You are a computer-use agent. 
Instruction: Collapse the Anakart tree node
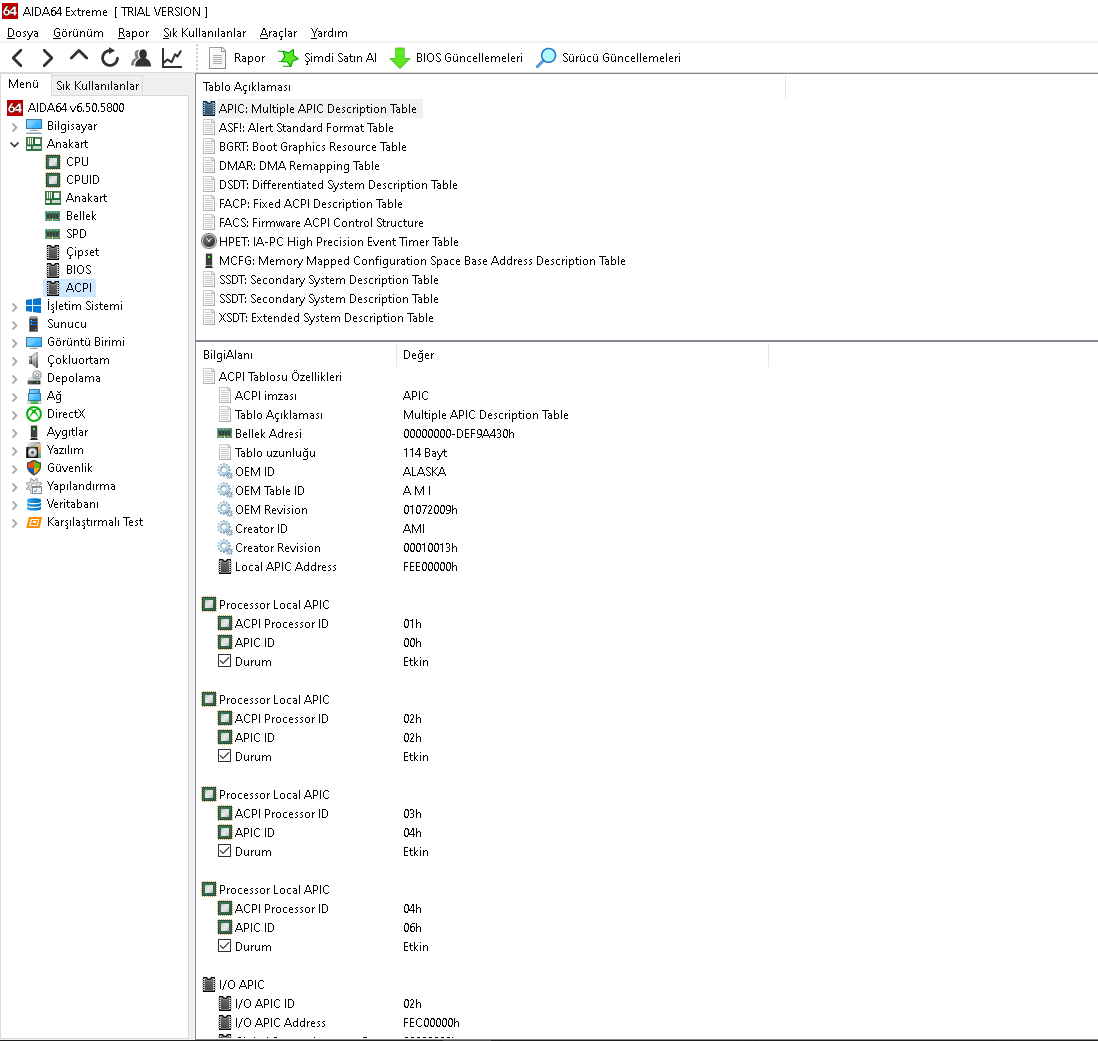(14, 144)
